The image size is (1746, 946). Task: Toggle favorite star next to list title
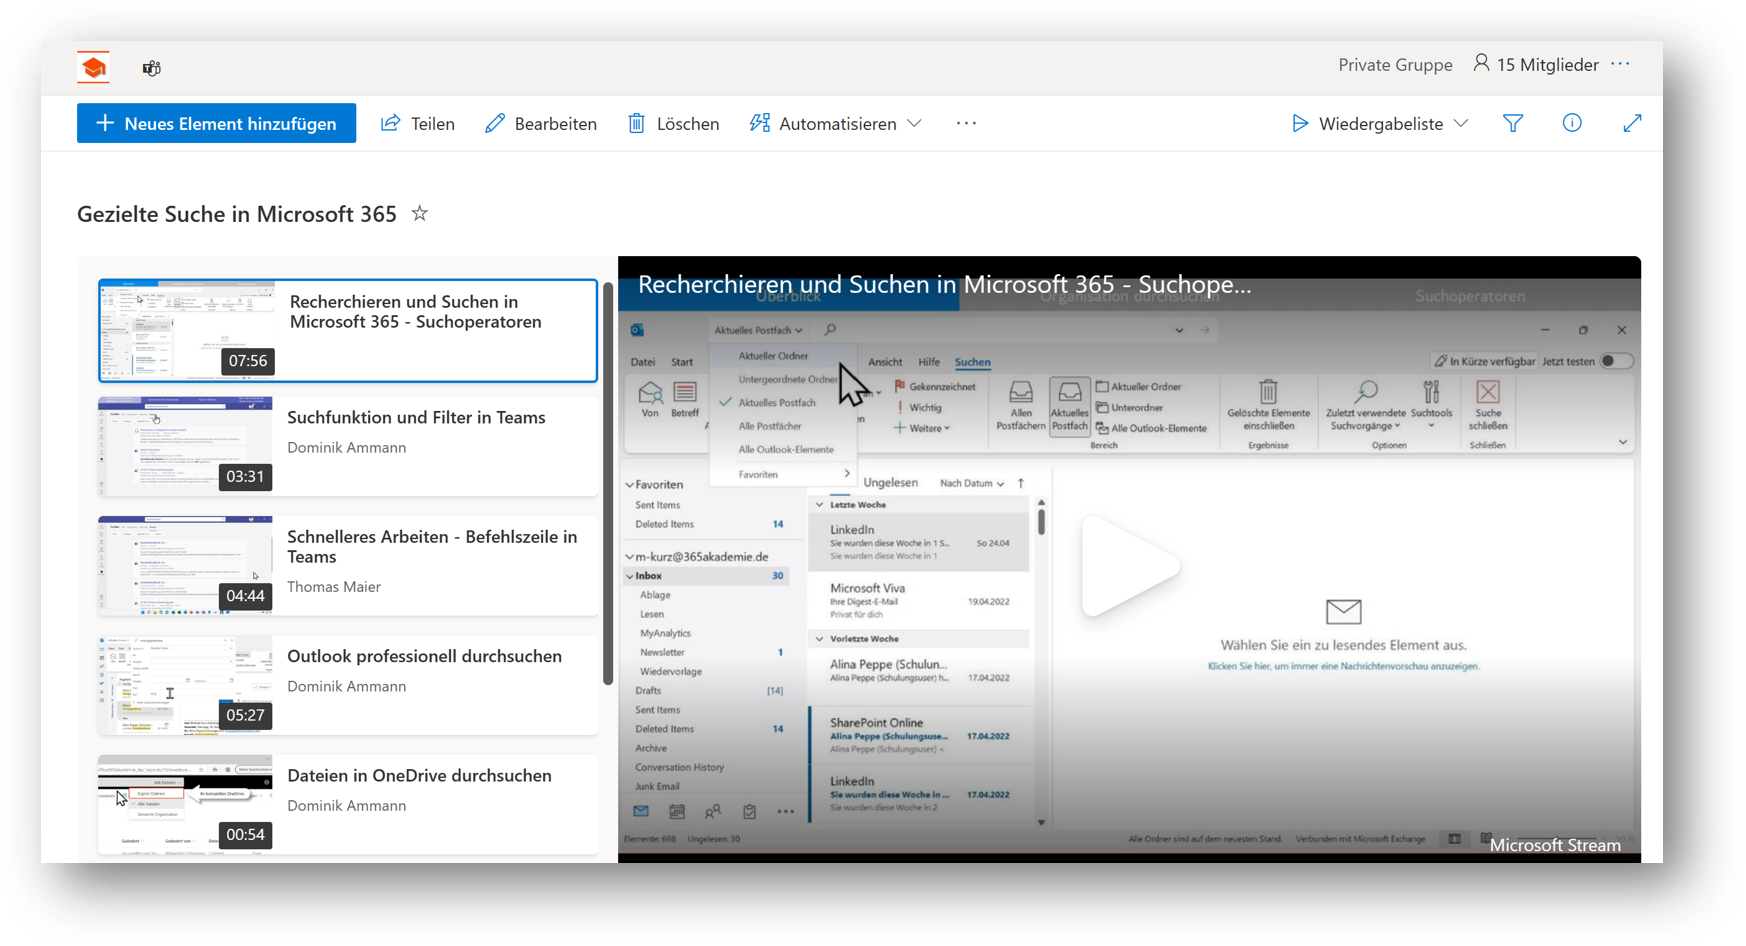420,213
